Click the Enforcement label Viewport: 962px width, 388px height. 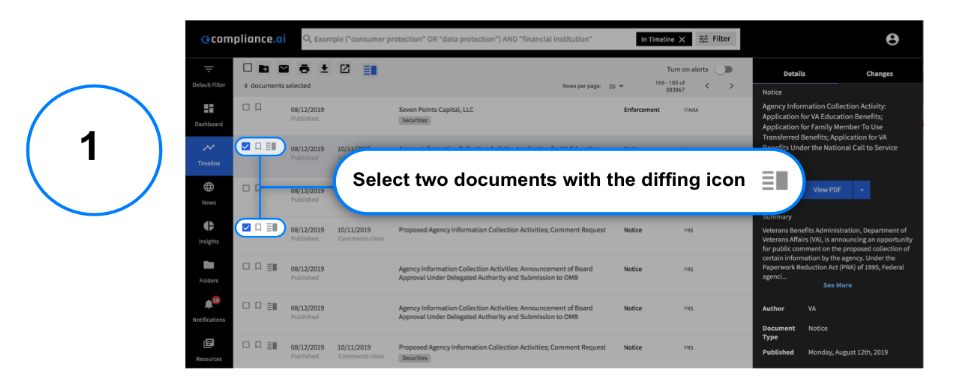coord(642,110)
